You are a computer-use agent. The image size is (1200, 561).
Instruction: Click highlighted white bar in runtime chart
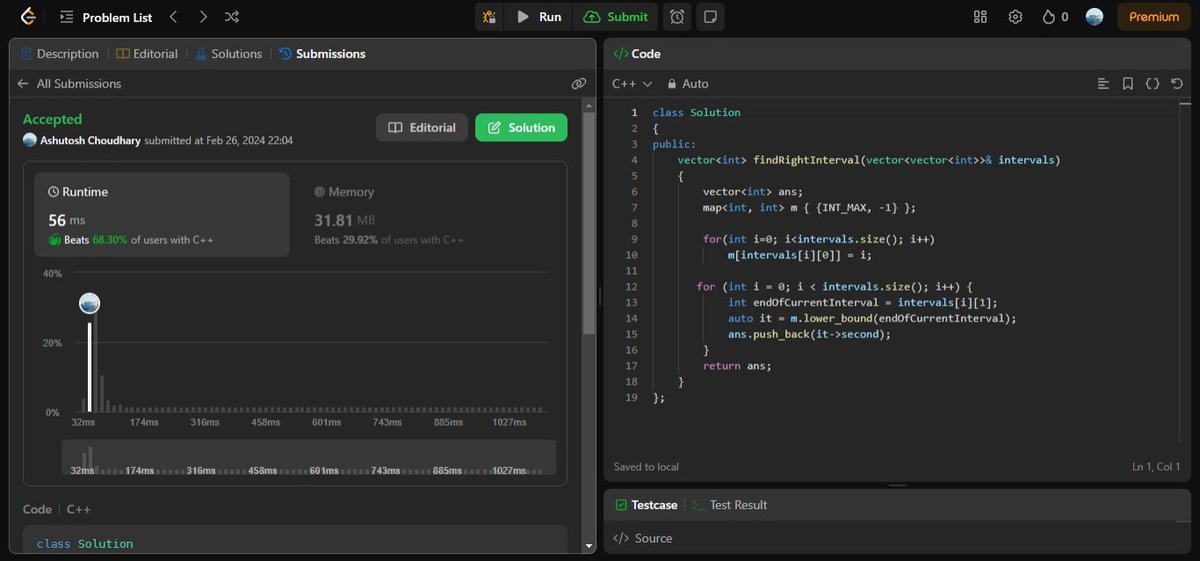click(89, 367)
